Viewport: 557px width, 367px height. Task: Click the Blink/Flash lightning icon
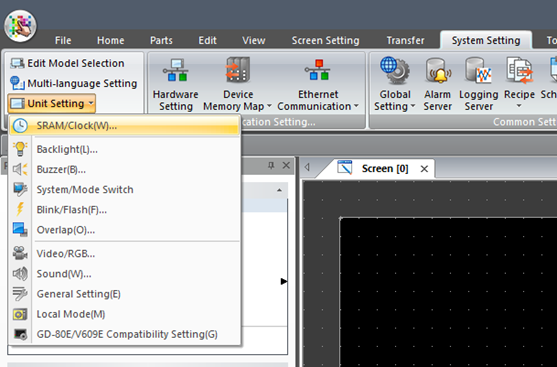click(x=20, y=210)
